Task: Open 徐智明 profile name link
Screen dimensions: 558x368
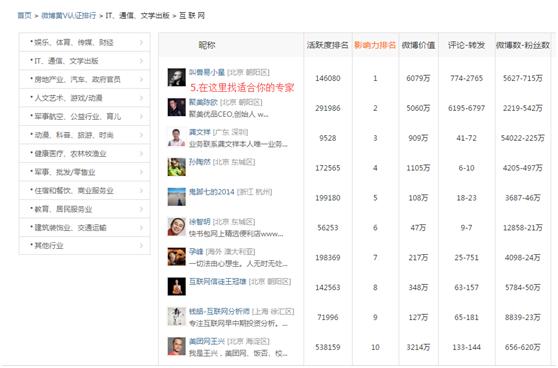Action: coord(200,222)
